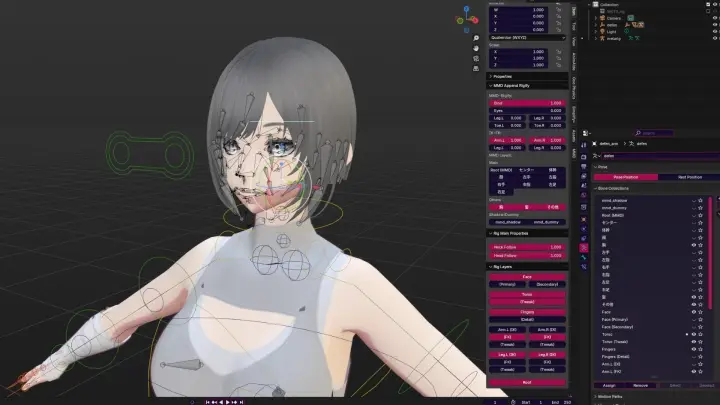720x405 pixels.
Task: Hide the metarig in the outliner
Action: [715, 39]
